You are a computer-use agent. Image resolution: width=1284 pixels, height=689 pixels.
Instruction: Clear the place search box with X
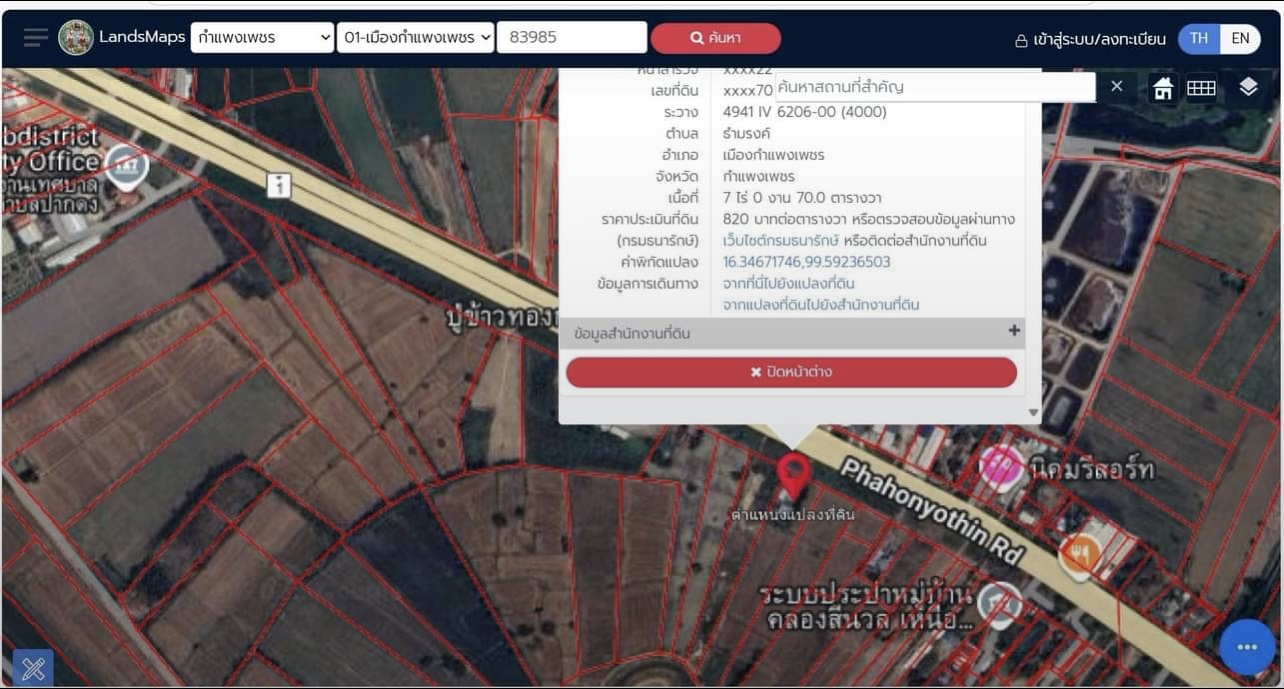coord(1117,87)
